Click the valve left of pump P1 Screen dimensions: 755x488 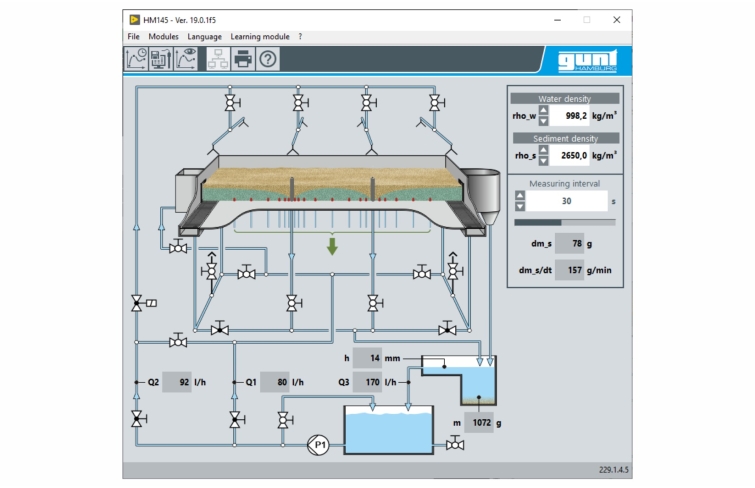285,420
